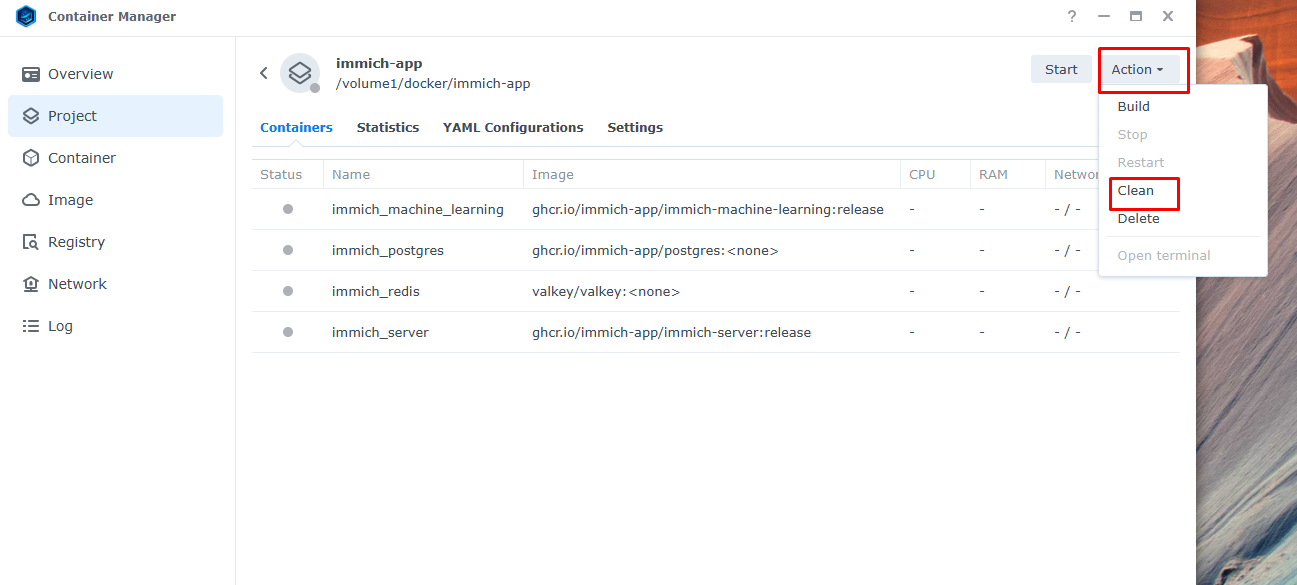1297x585 pixels.
Task: Click the Registry search icon in sidebar
Action: (x=31, y=242)
